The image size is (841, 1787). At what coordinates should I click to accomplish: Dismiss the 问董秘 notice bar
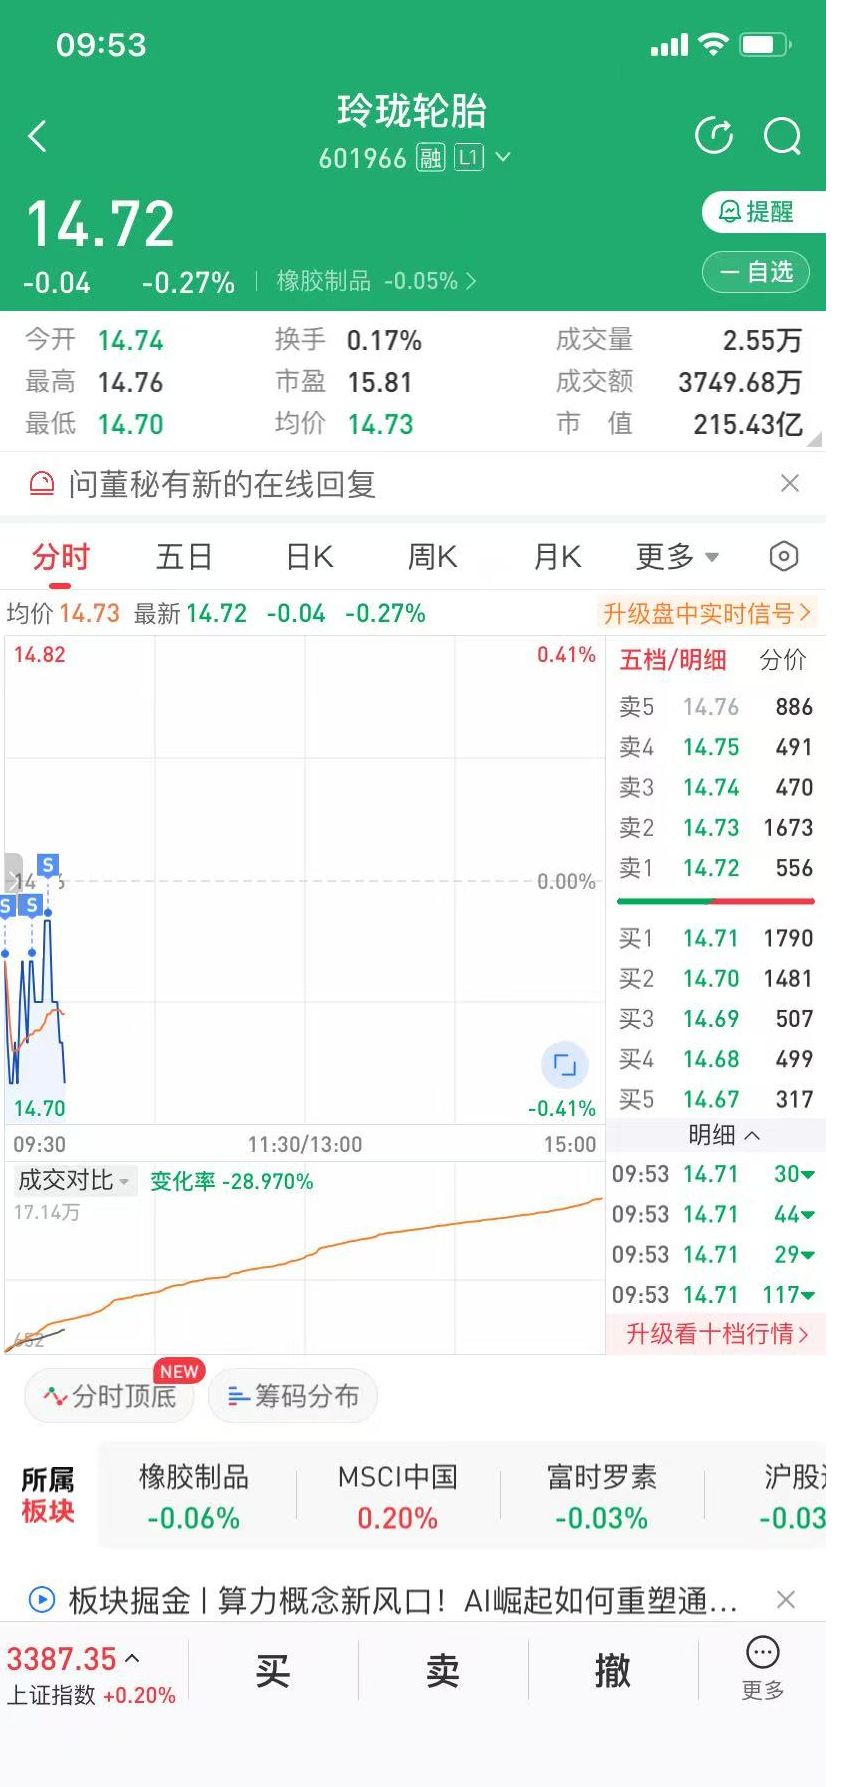(x=790, y=484)
